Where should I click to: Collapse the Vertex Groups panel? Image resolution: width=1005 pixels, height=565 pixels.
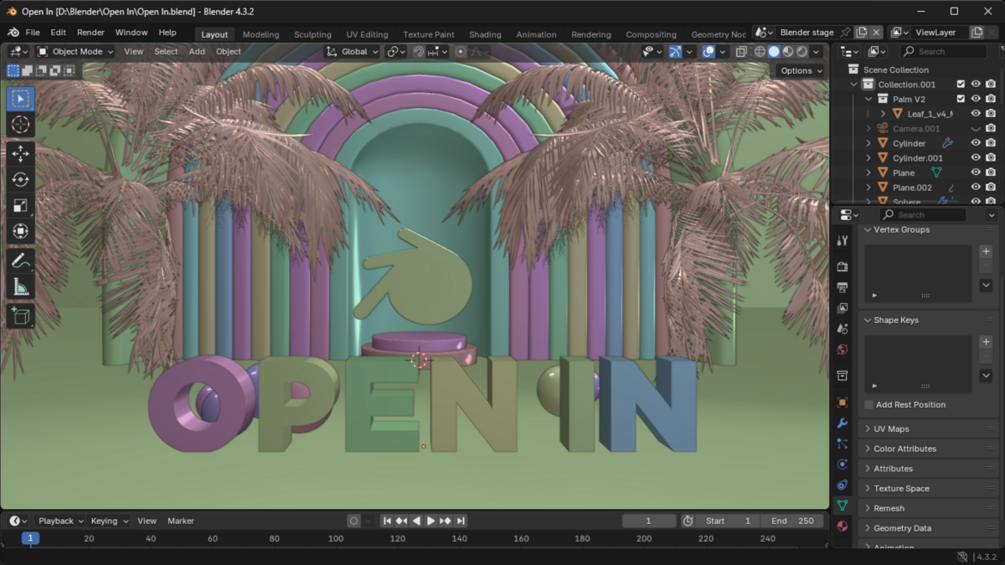[x=900, y=230]
